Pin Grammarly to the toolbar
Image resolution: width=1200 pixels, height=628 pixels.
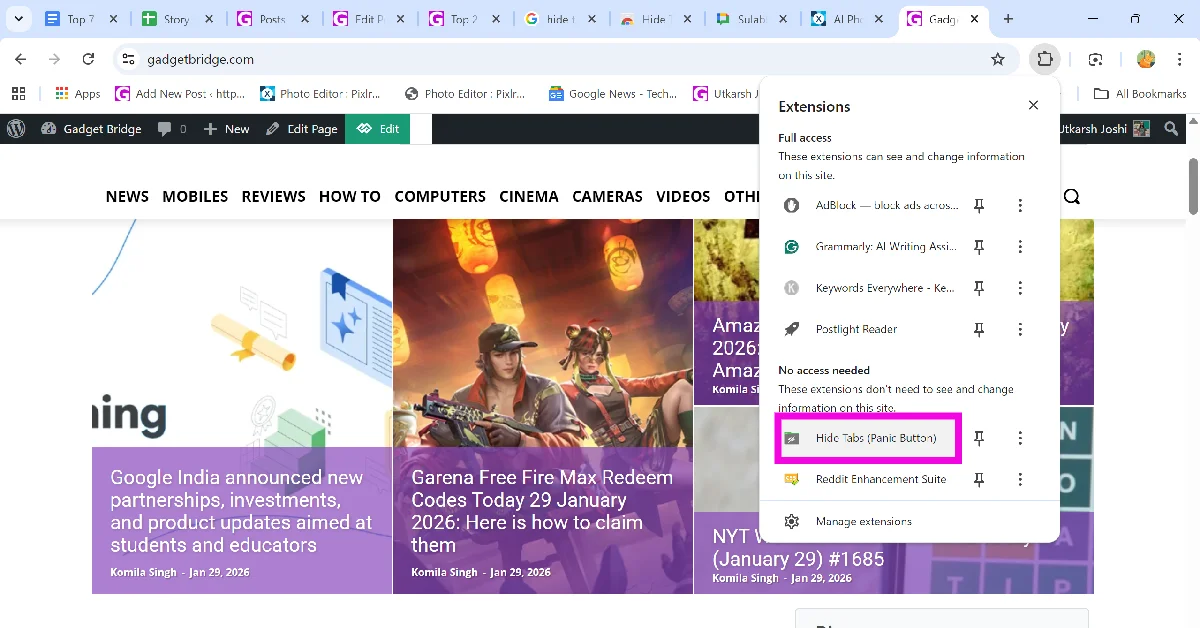pos(979,246)
